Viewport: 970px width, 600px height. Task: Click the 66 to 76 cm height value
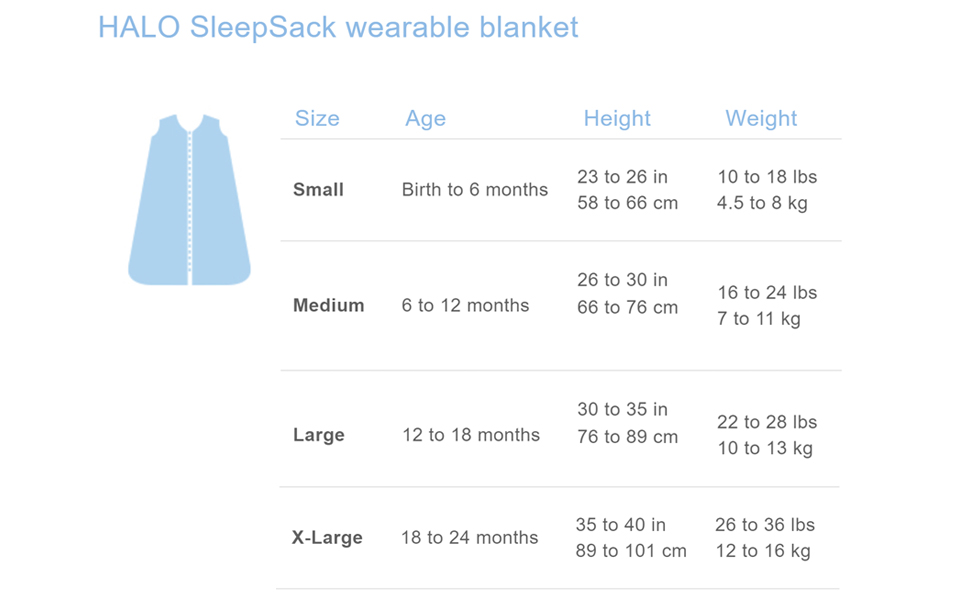[x=627, y=307]
